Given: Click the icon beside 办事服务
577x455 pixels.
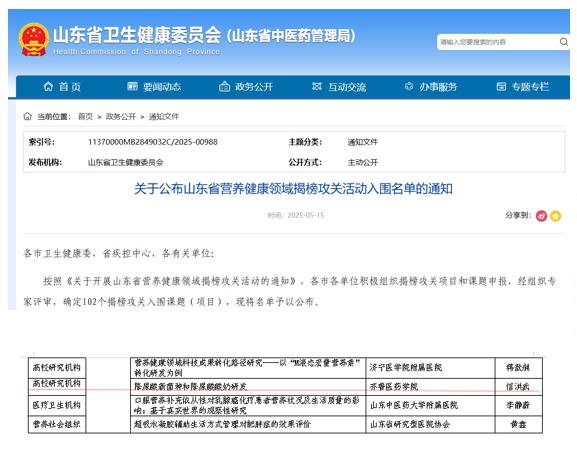Looking at the screenshot, I should [x=409, y=87].
